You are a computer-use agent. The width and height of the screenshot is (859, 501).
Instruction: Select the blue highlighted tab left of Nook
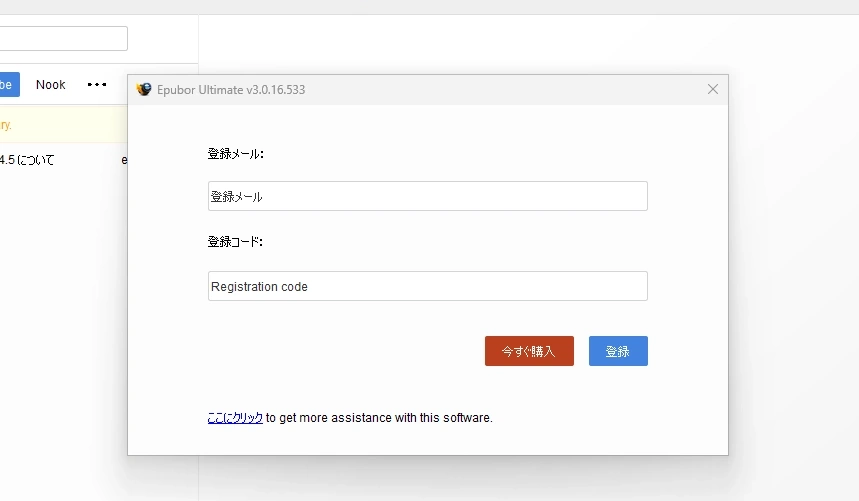tap(8, 85)
